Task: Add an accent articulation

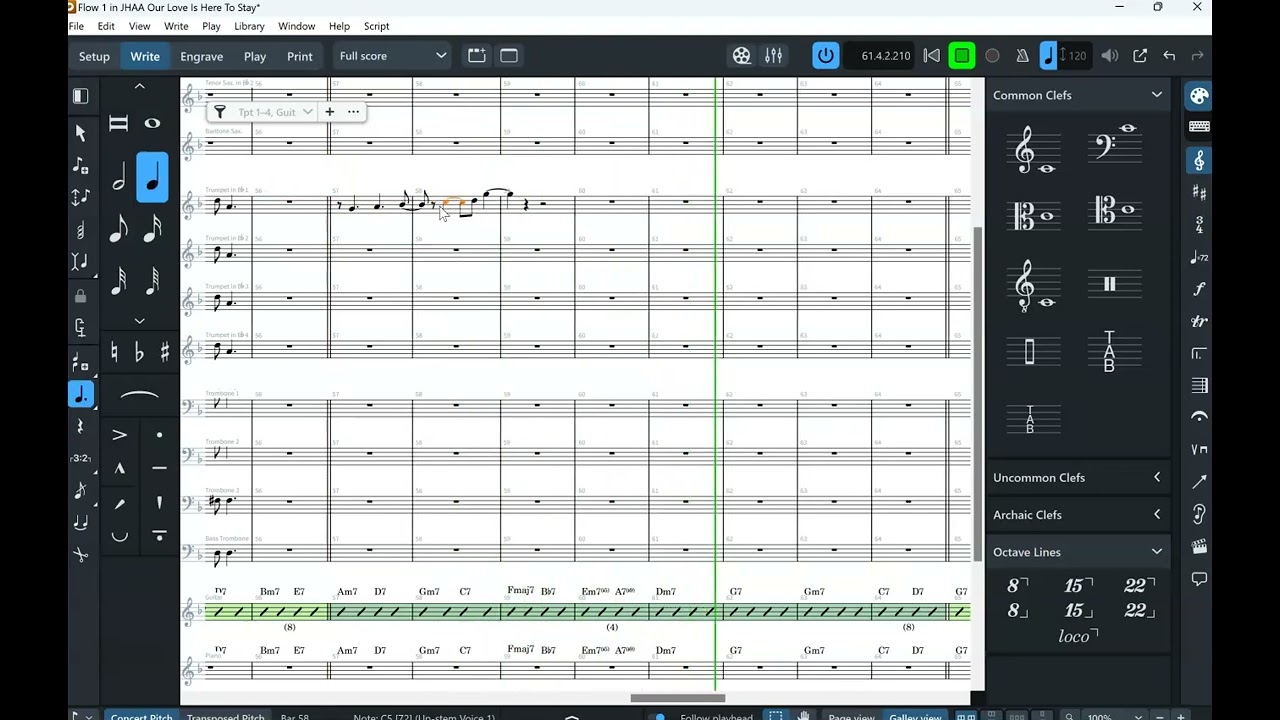Action: (119, 435)
